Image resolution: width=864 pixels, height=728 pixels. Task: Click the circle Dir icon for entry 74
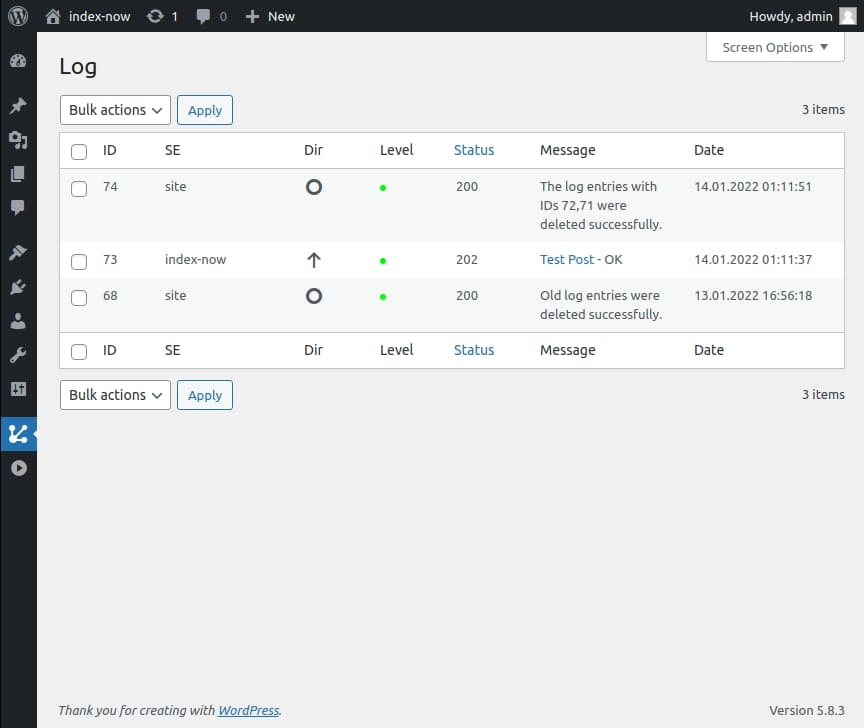314,187
